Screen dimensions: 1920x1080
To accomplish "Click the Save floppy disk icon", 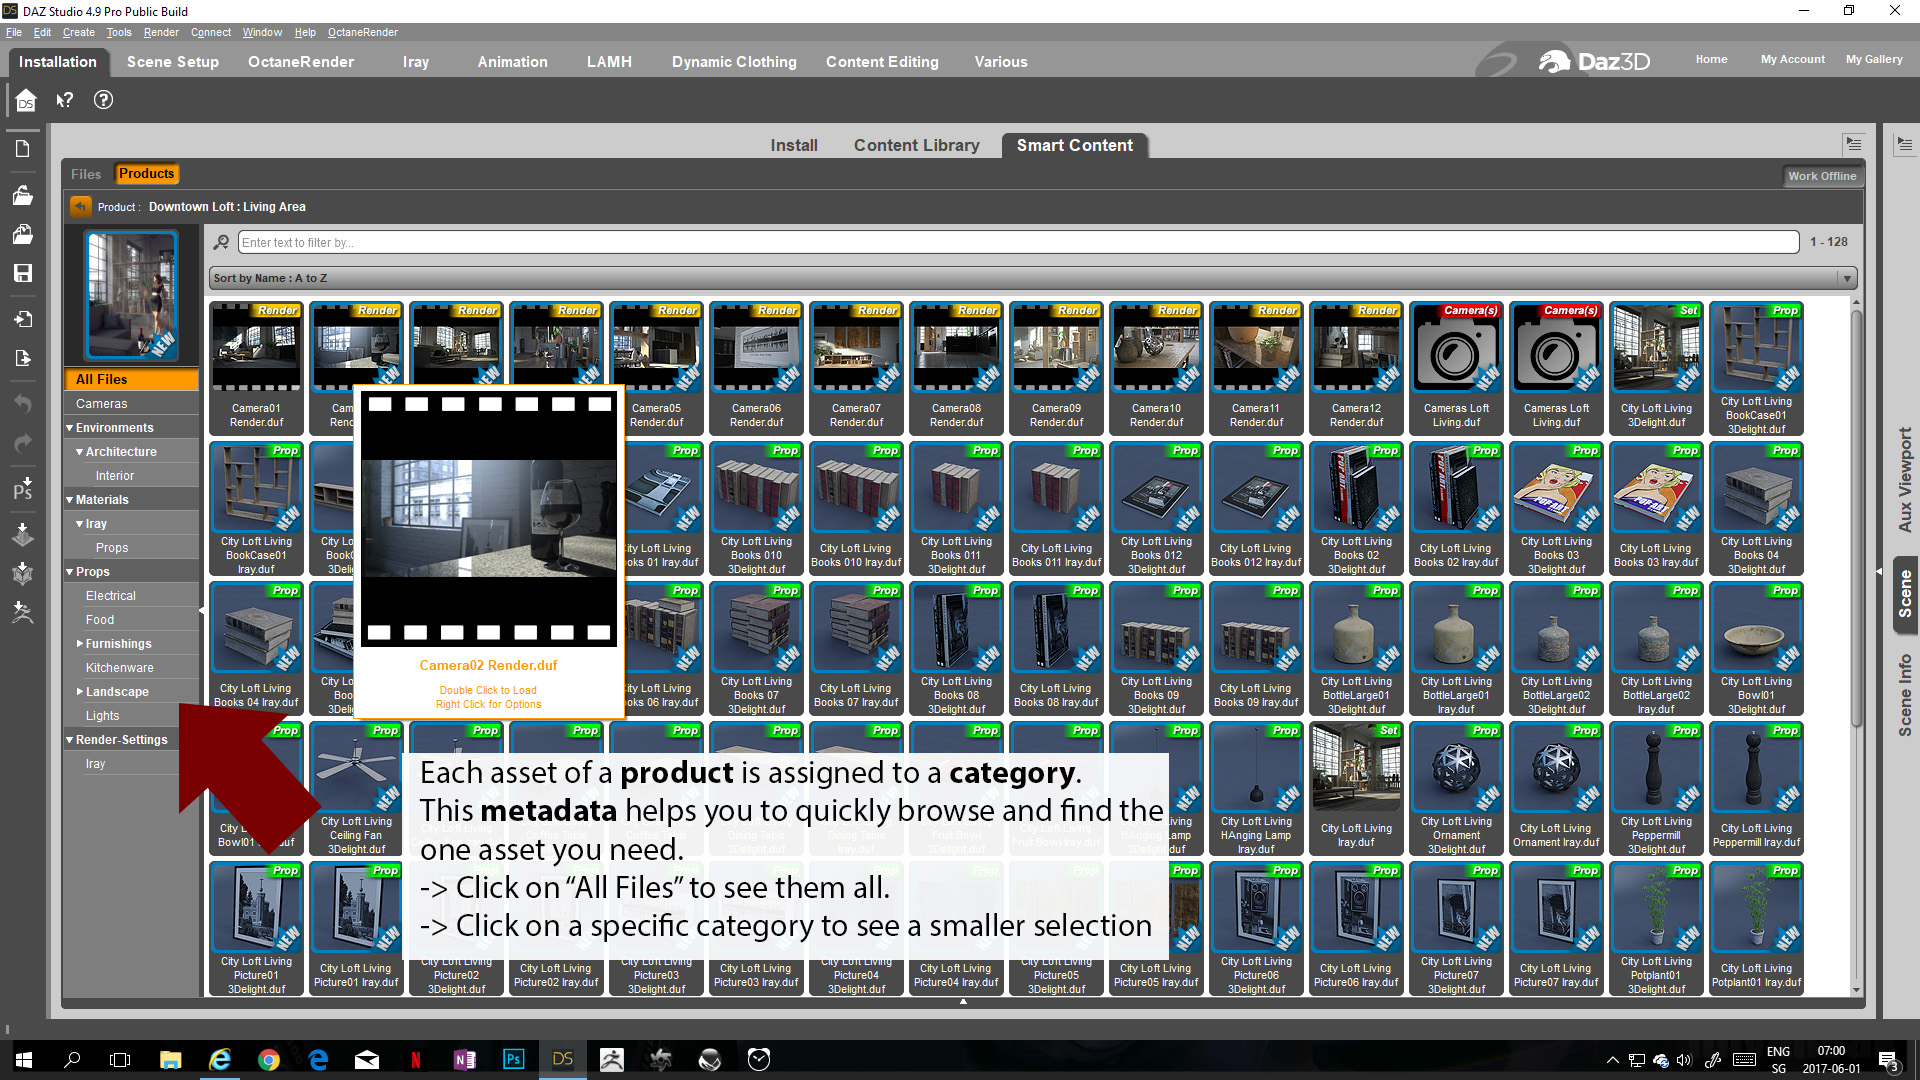I will [22, 273].
